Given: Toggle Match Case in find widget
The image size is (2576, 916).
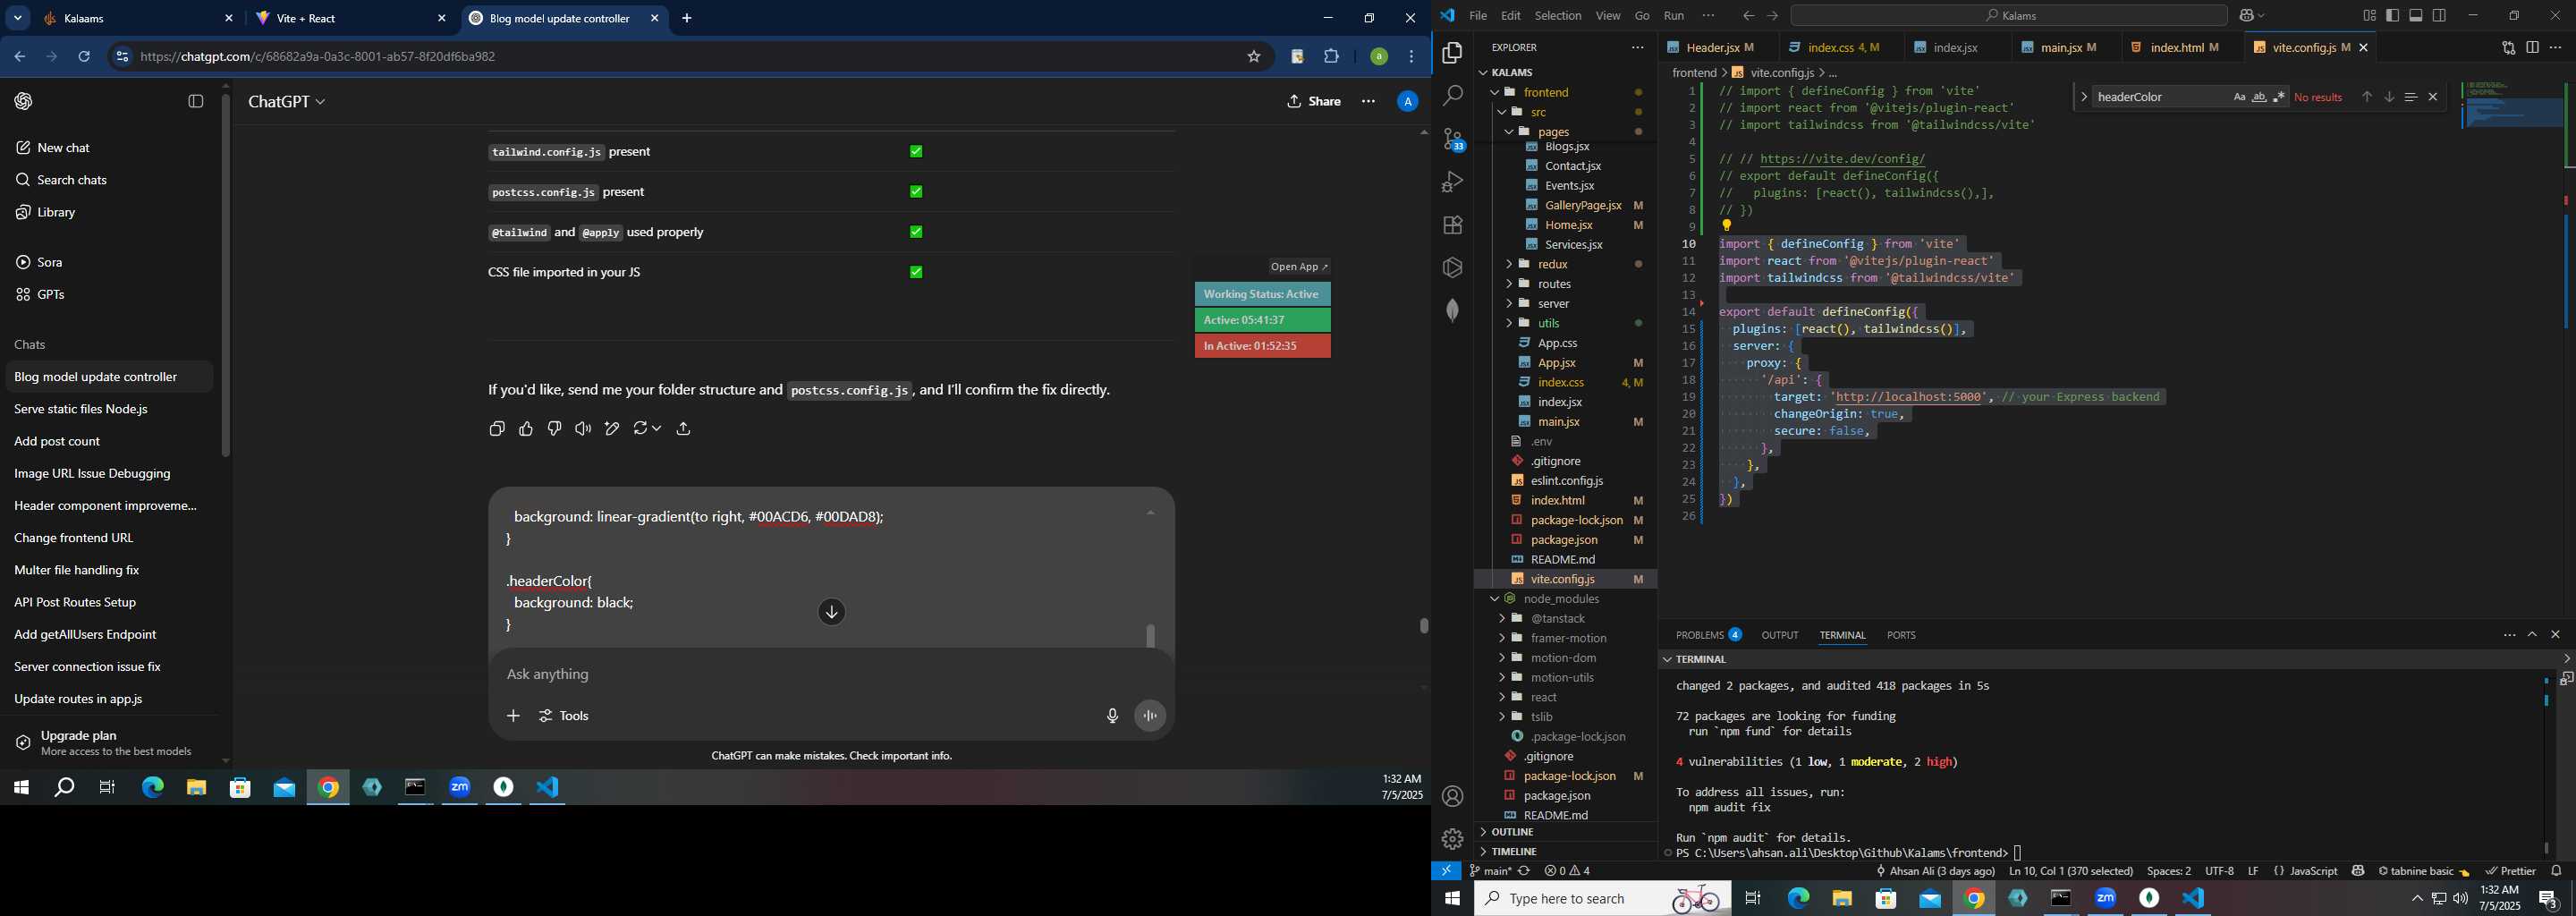Looking at the screenshot, I should click(x=2239, y=97).
